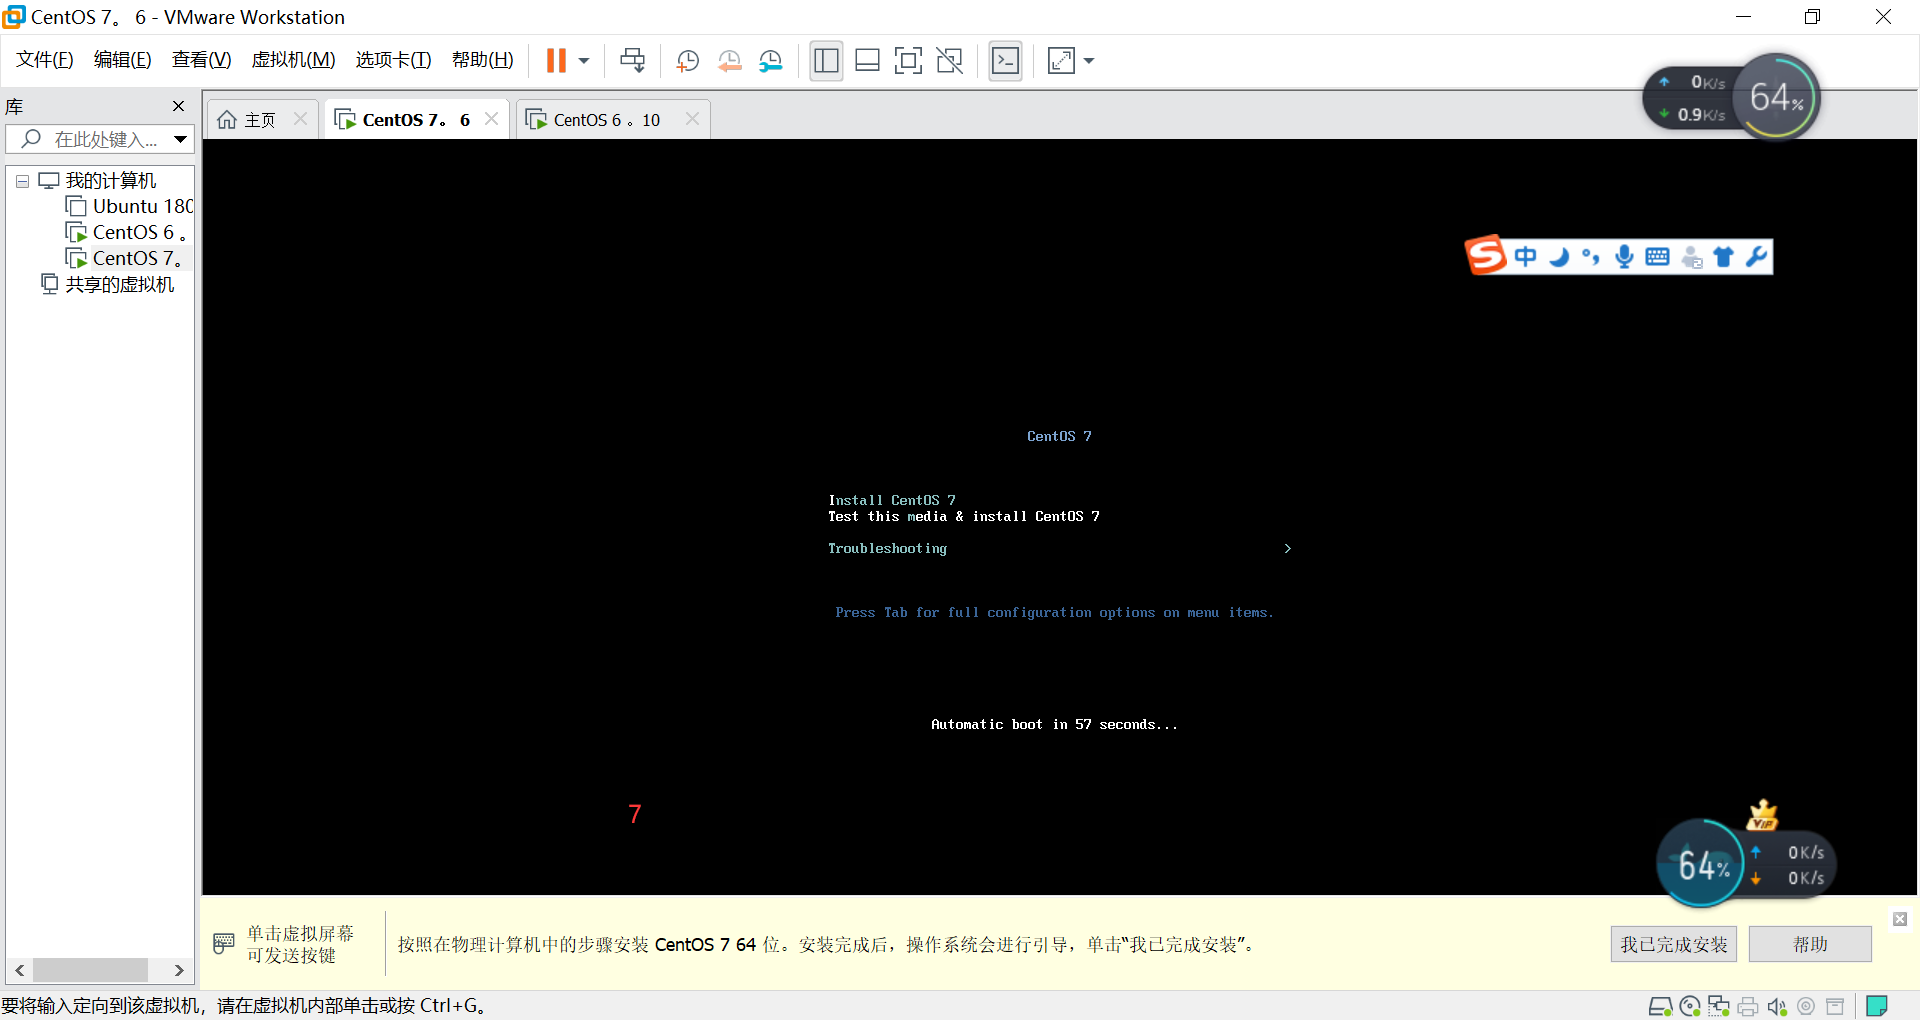Close the library (库) panel
The width and height of the screenshot is (1920, 1020).
[179, 106]
